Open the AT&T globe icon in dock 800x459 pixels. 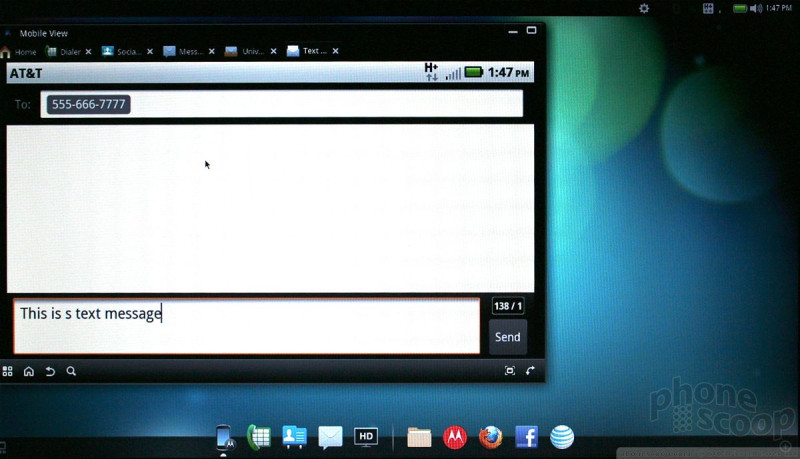pyautogui.click(x=562, y=437)
